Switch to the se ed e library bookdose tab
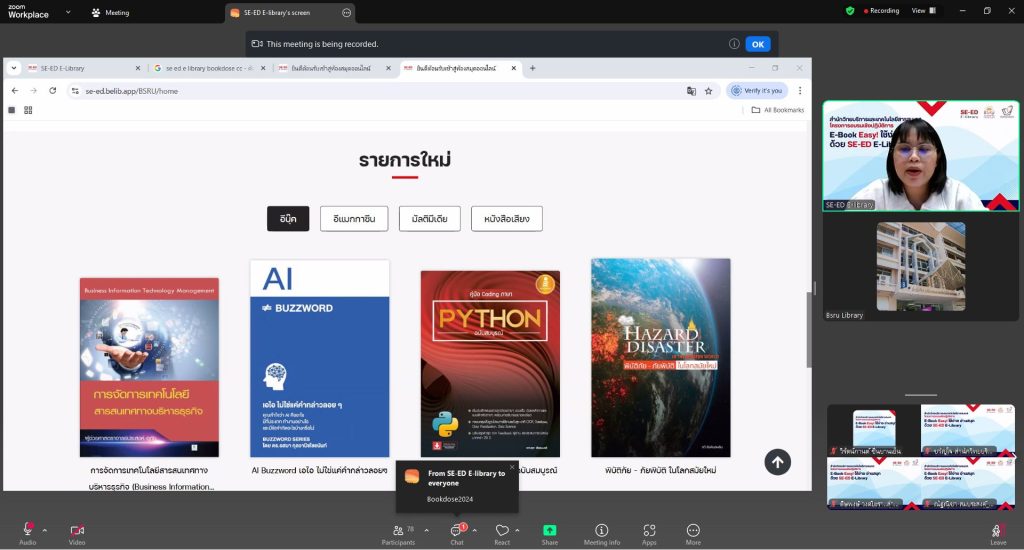 click(208, 68)
